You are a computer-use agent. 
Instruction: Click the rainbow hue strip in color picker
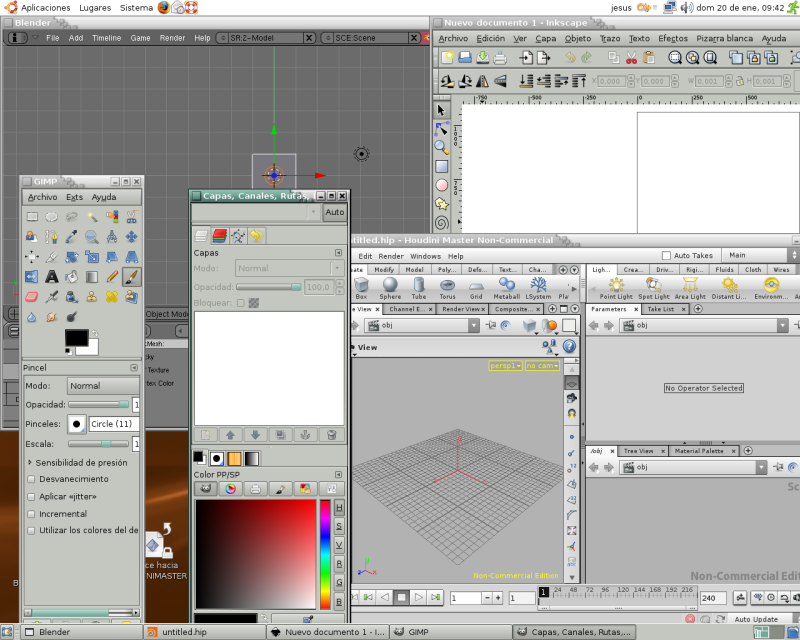(325, 554)
